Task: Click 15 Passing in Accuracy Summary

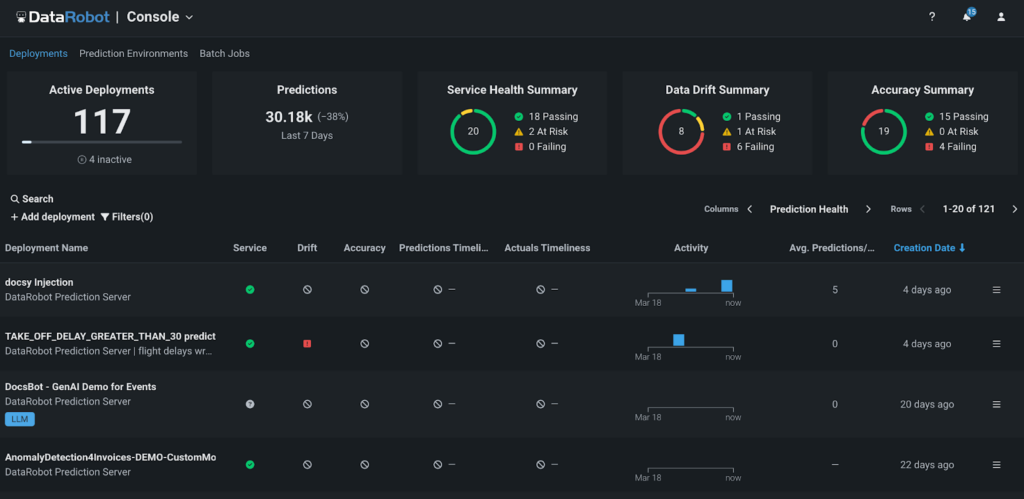Action: pyautogui.click(x=957, y=117)
